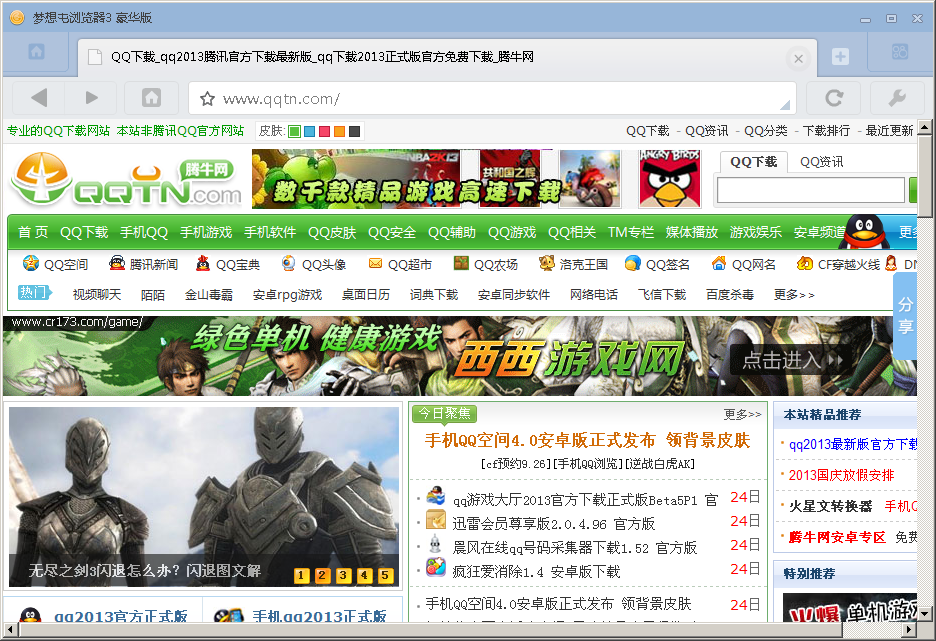This screenshot has height=641, width=936.
Task: Open the 最近更新 link in the top bar
Action: (889, 131)
